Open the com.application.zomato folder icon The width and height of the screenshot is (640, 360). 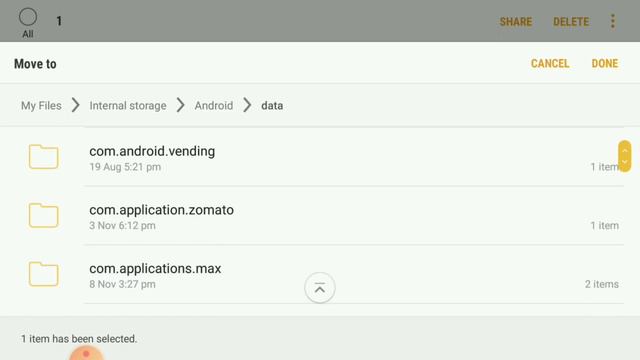tap(44, 215)
